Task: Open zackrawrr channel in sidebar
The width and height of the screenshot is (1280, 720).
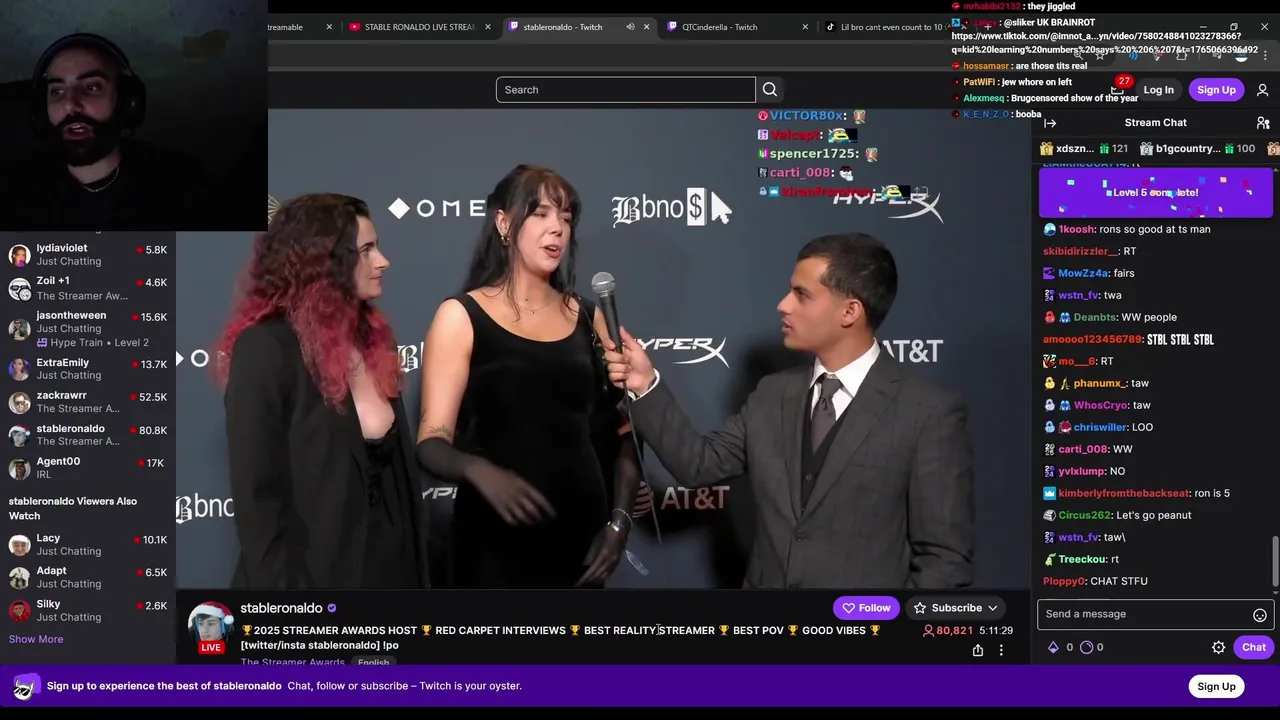Action: (x=88, y=402)
